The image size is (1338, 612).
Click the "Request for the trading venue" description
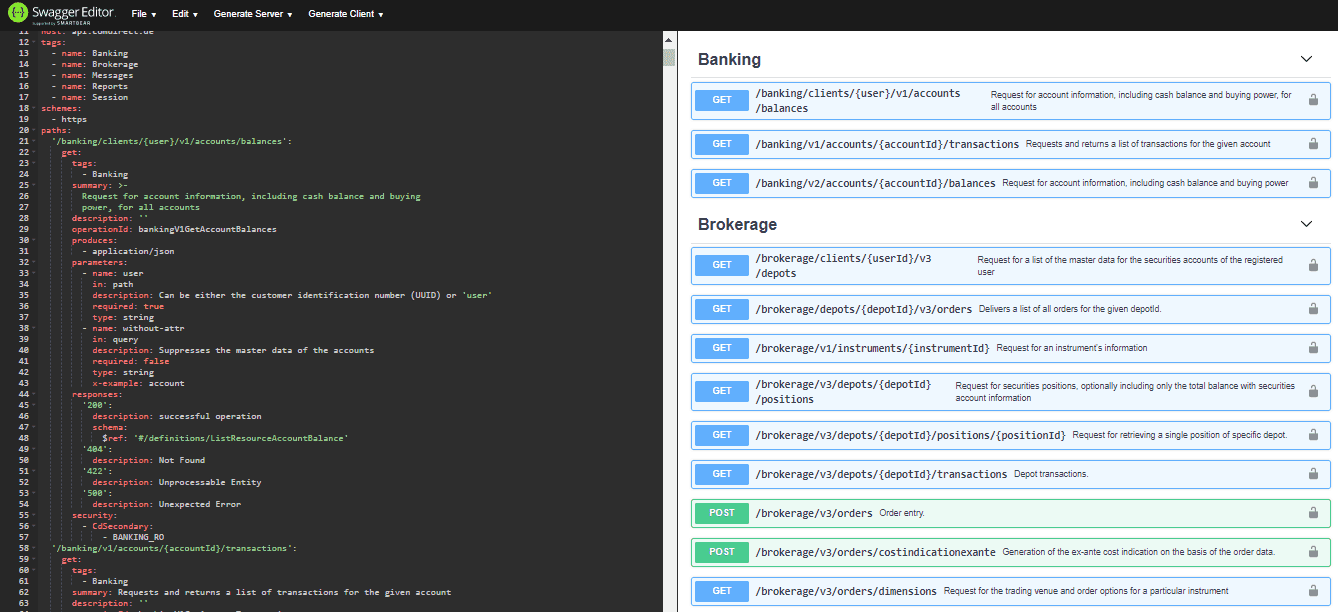(1086, 591)
